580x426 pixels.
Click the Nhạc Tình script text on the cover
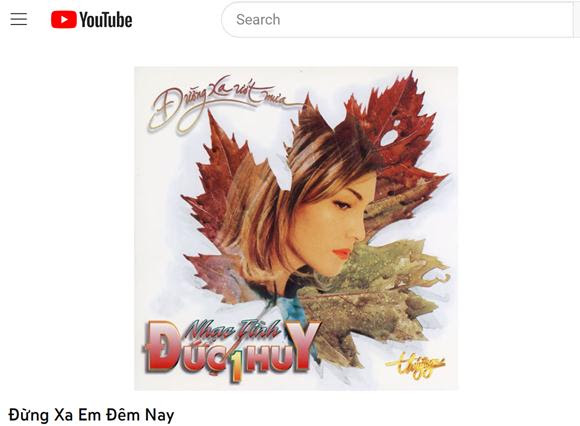pos(233,329)
